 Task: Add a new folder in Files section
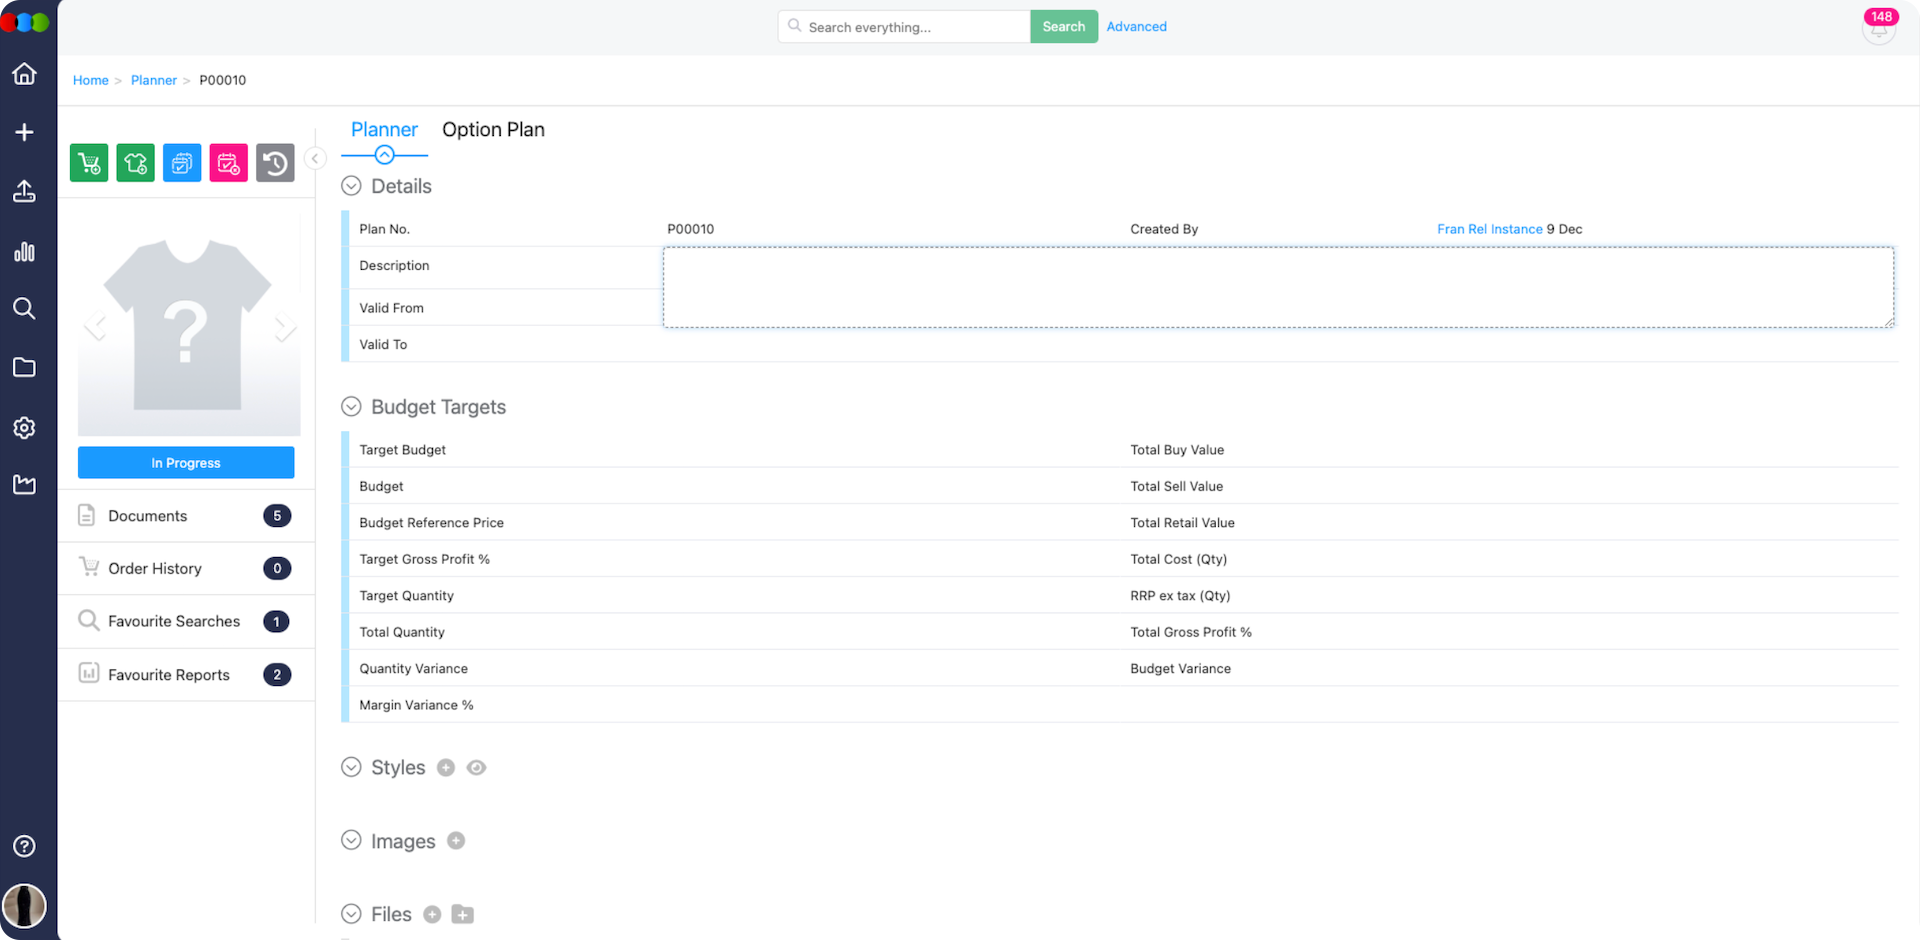[462, 914]
